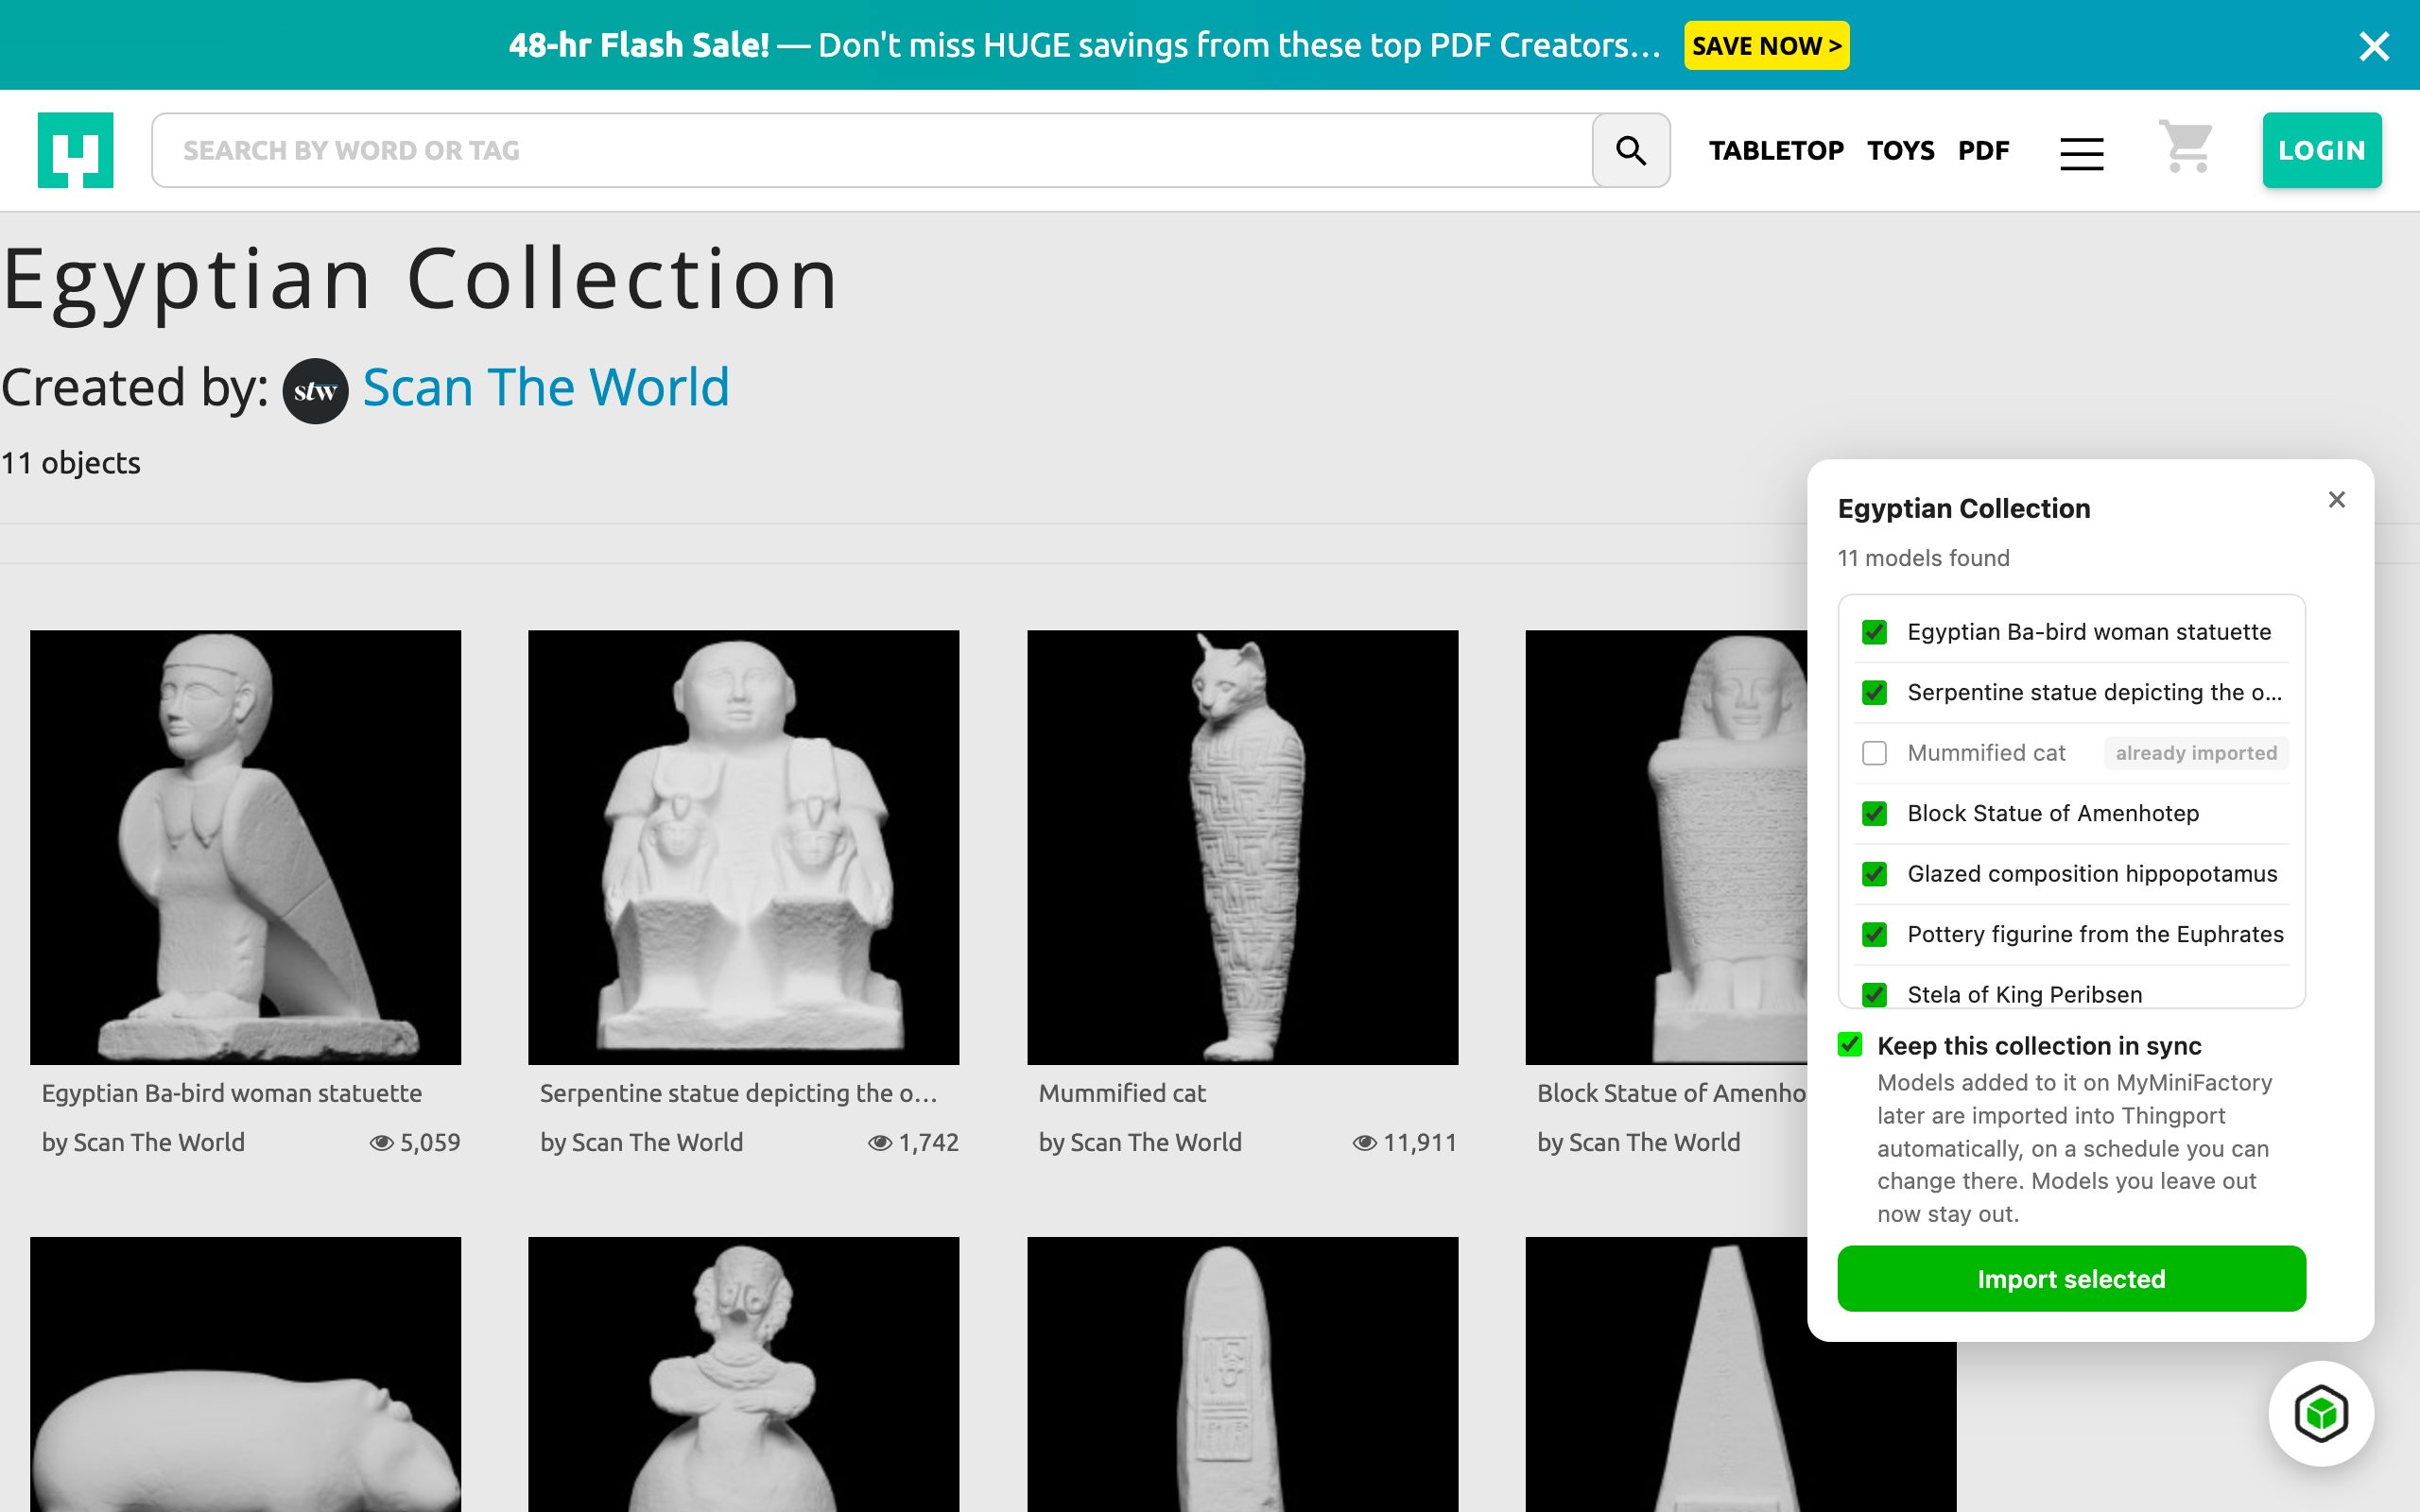Focus the search by word or tag field
The width and height of the screenshot is (2420, 1512).
(x=872, y=150)
